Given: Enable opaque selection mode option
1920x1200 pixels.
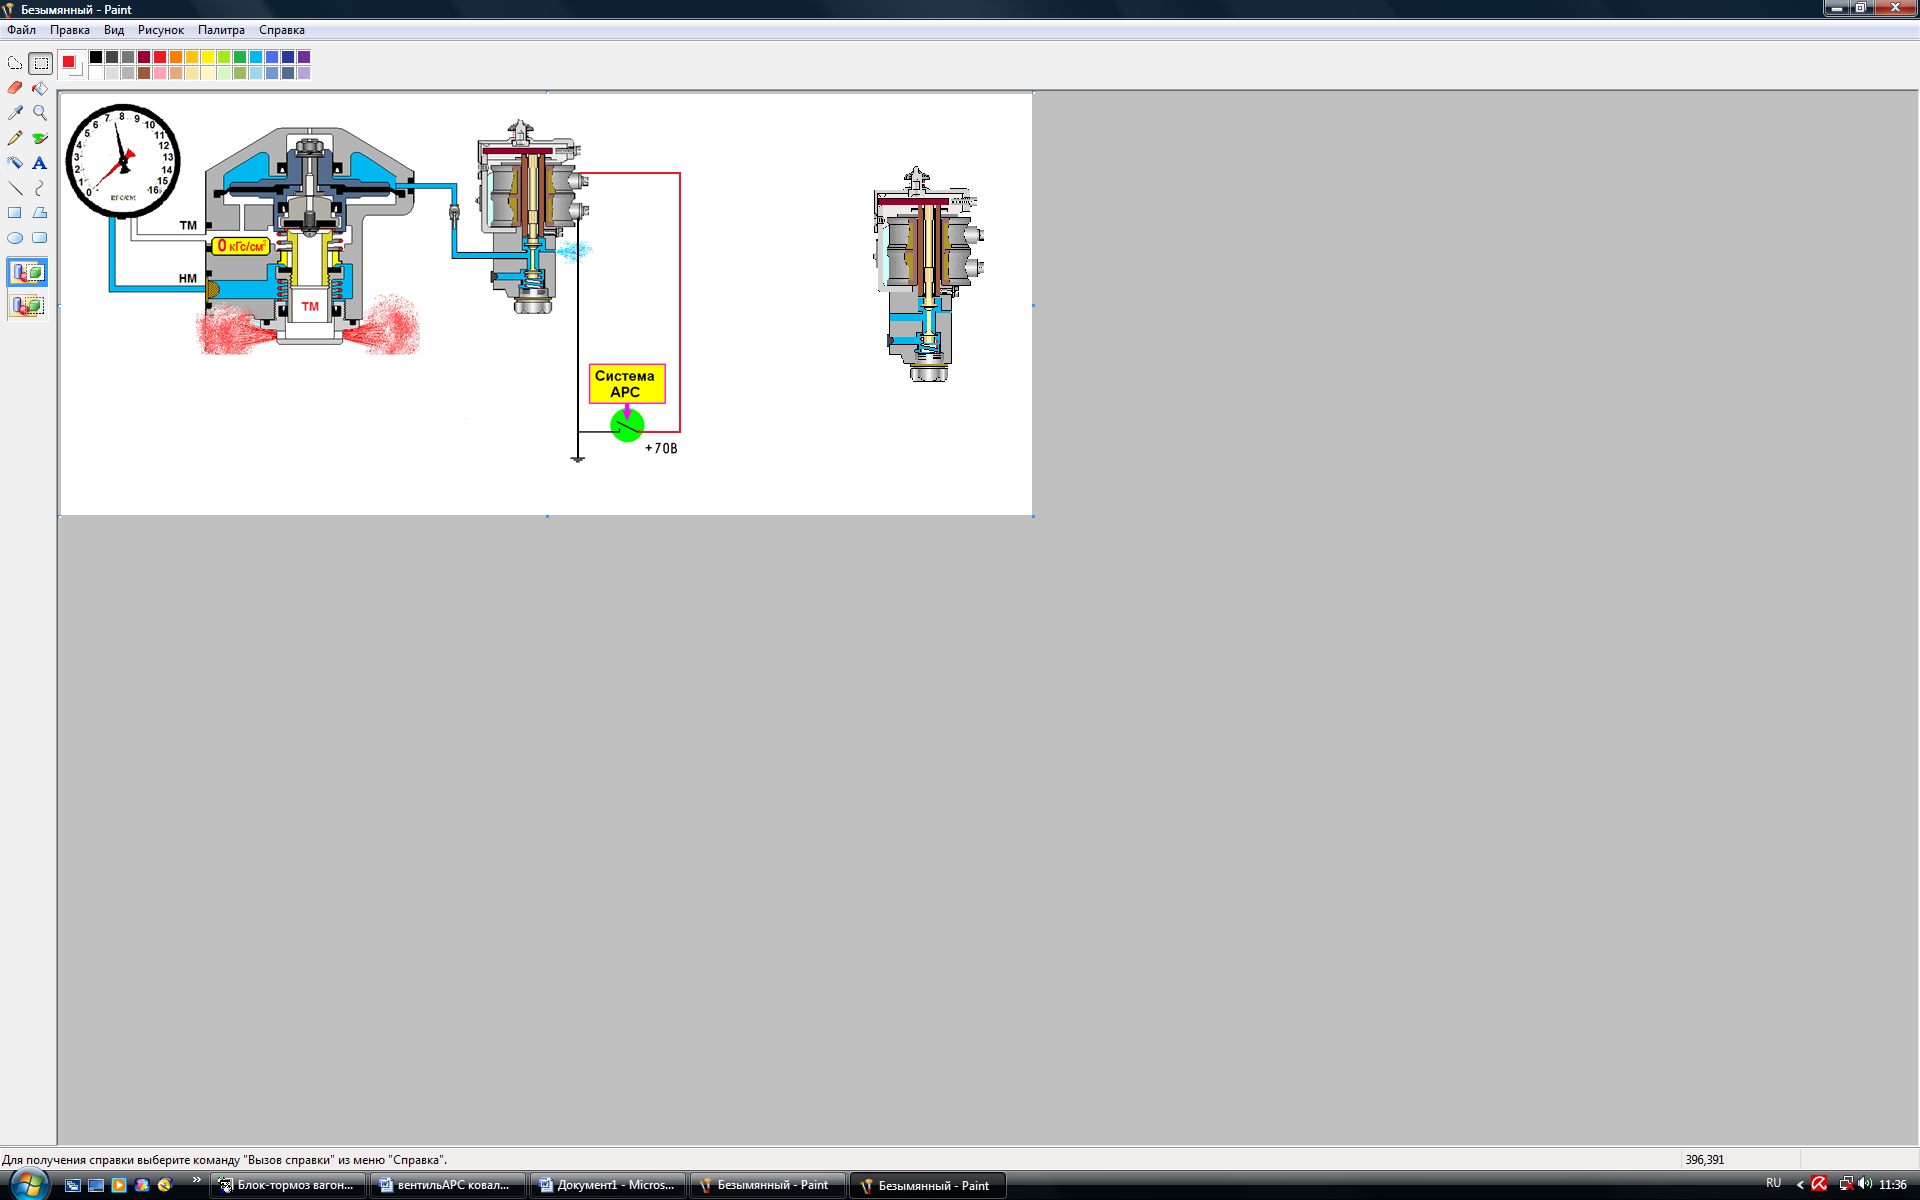Looking at the screenshot, I should click(x=27, y=272).
